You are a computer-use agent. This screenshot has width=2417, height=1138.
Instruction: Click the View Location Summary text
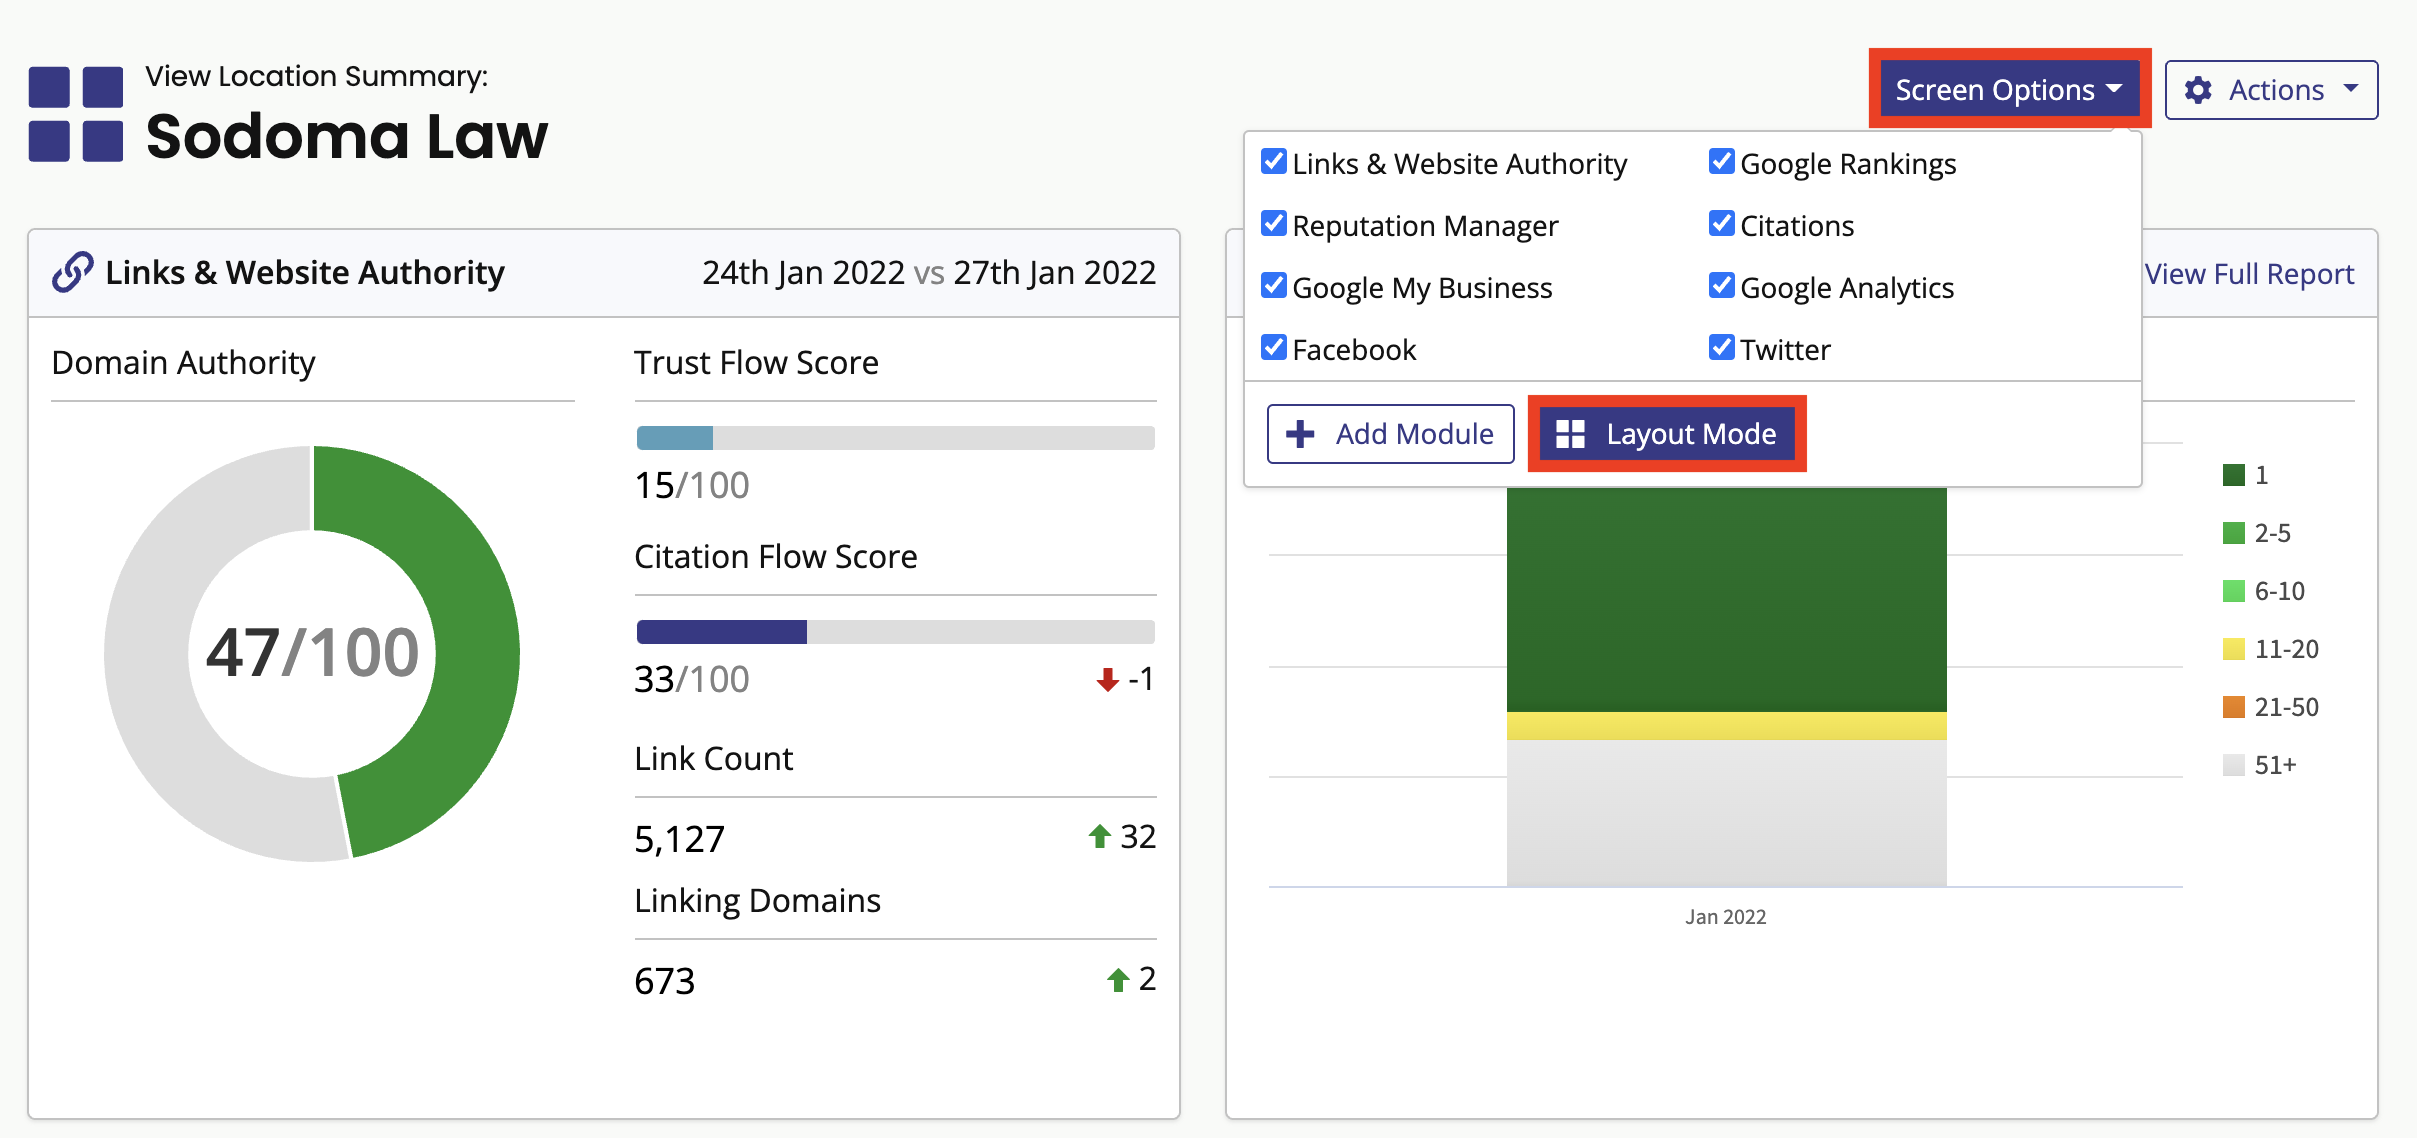[x=317, y=76]
